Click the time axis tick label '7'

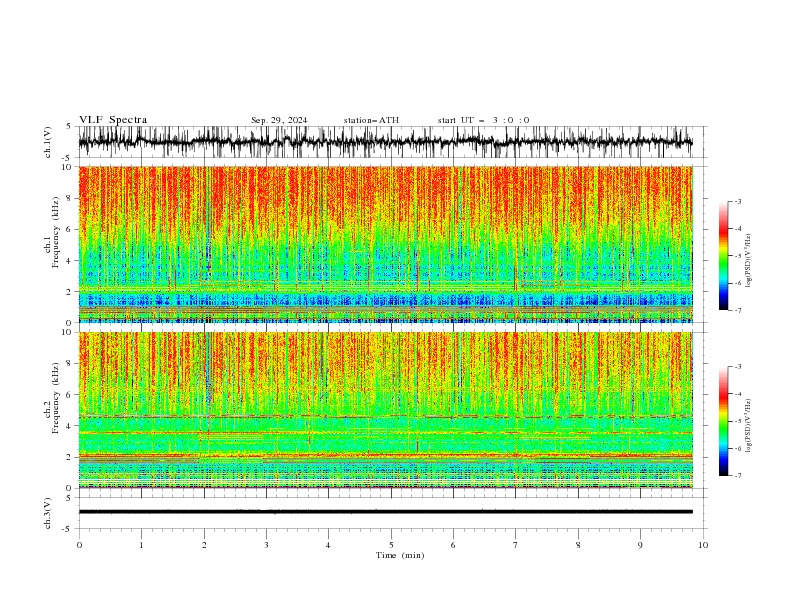[516, 545]
